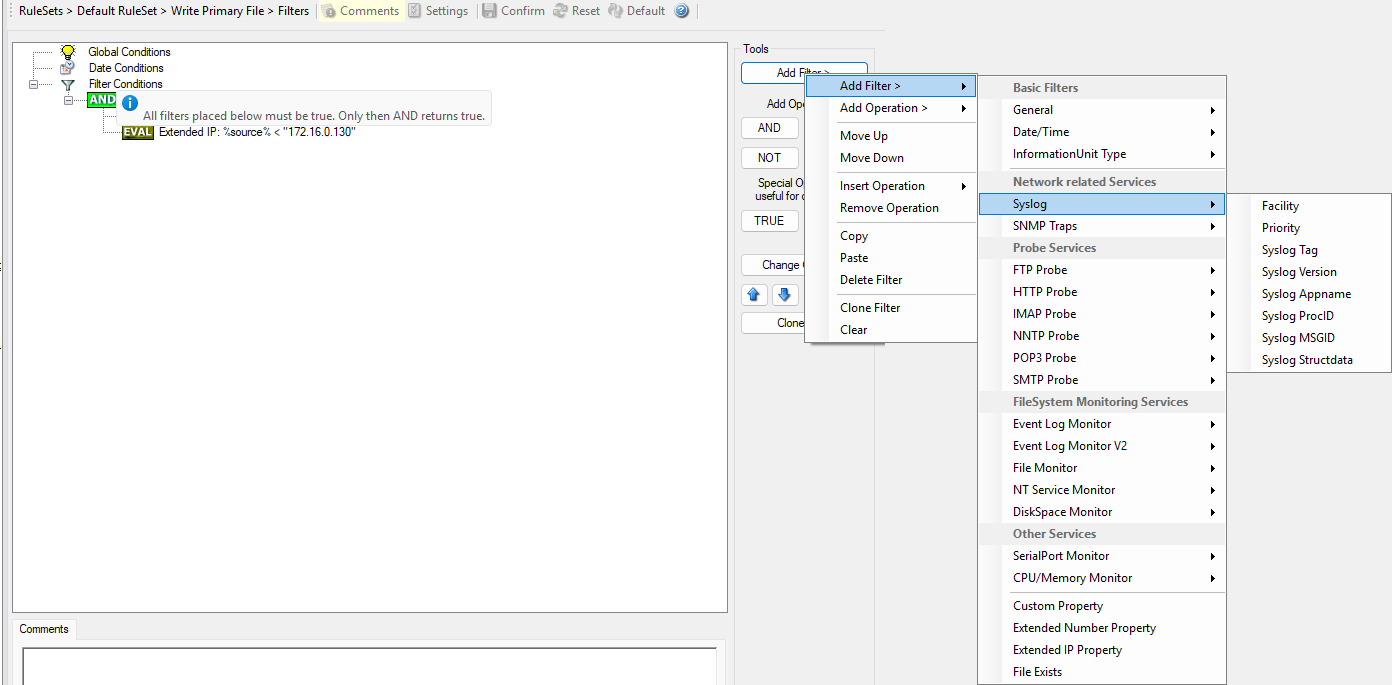This screenshot has width=1392, height=685.
Task: Expand the FTP Probe submenu
Action: pyautogui.click(x=1102, y=270)
